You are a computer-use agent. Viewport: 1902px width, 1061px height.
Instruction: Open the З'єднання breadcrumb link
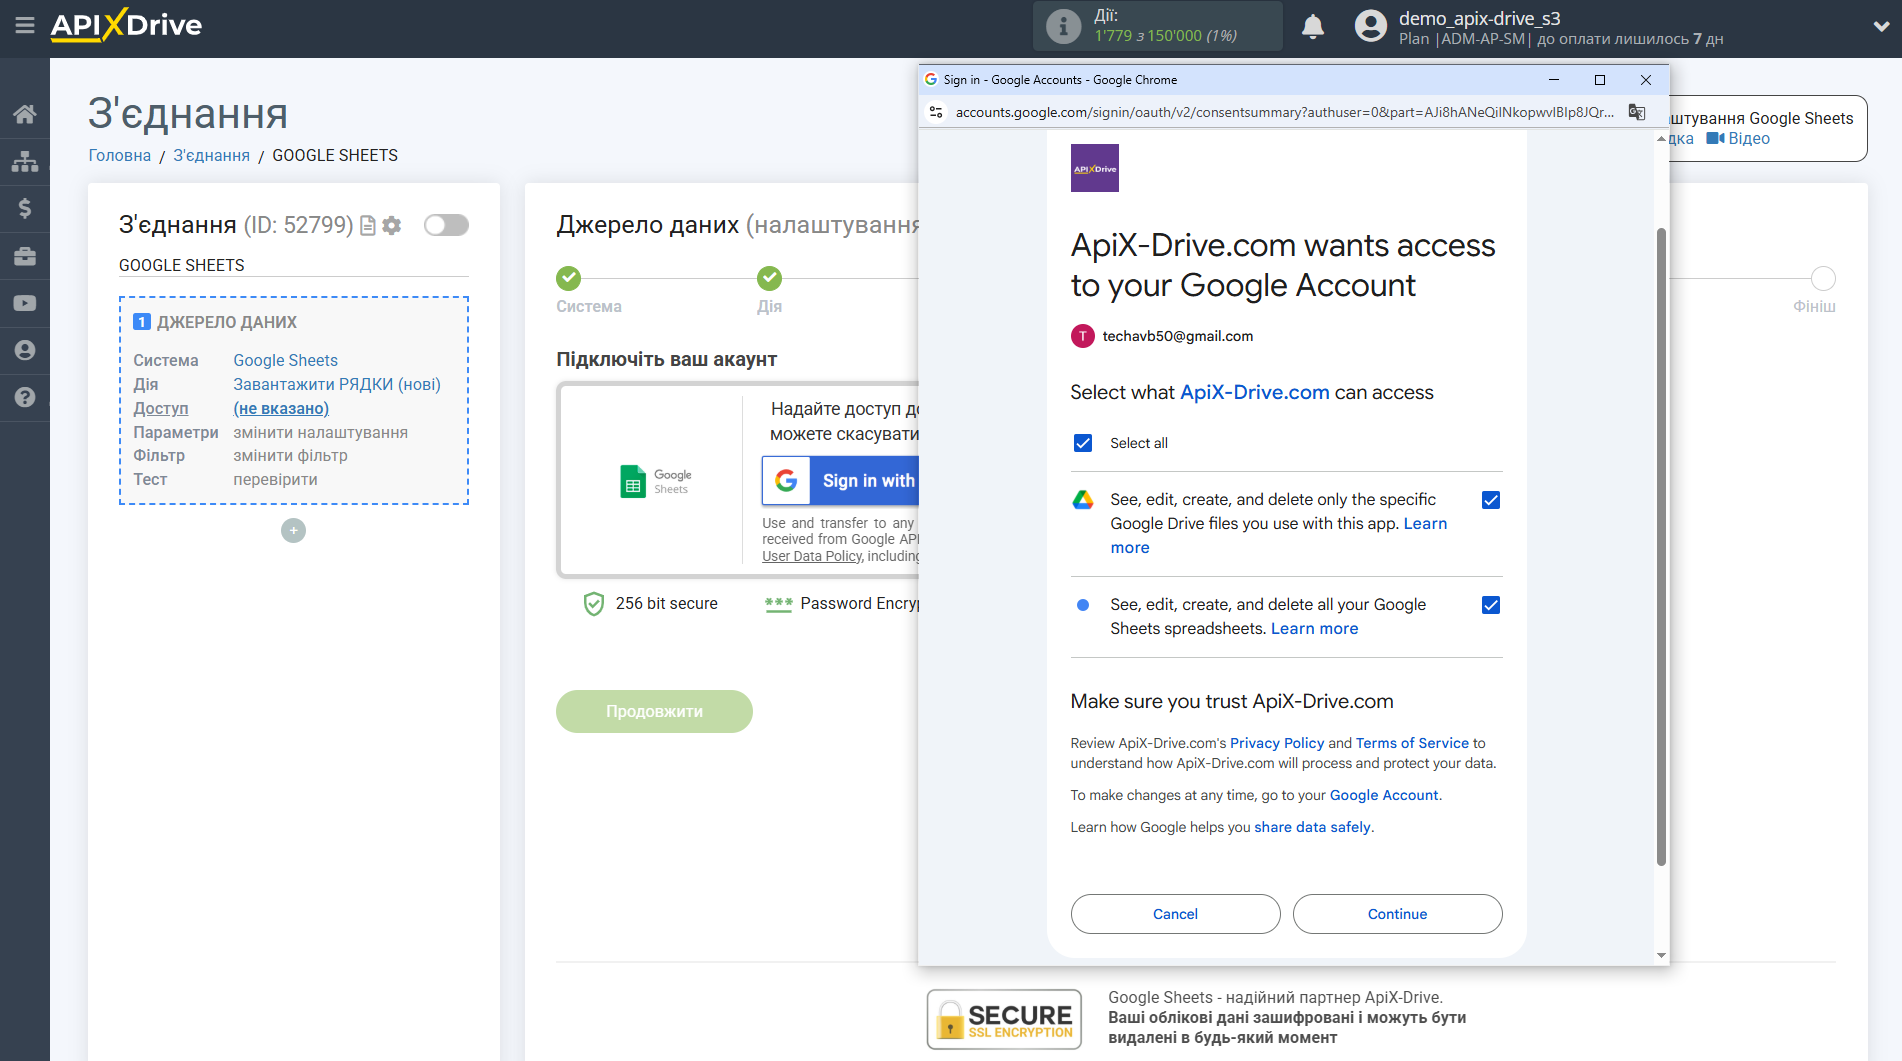(x=211, y=155)
